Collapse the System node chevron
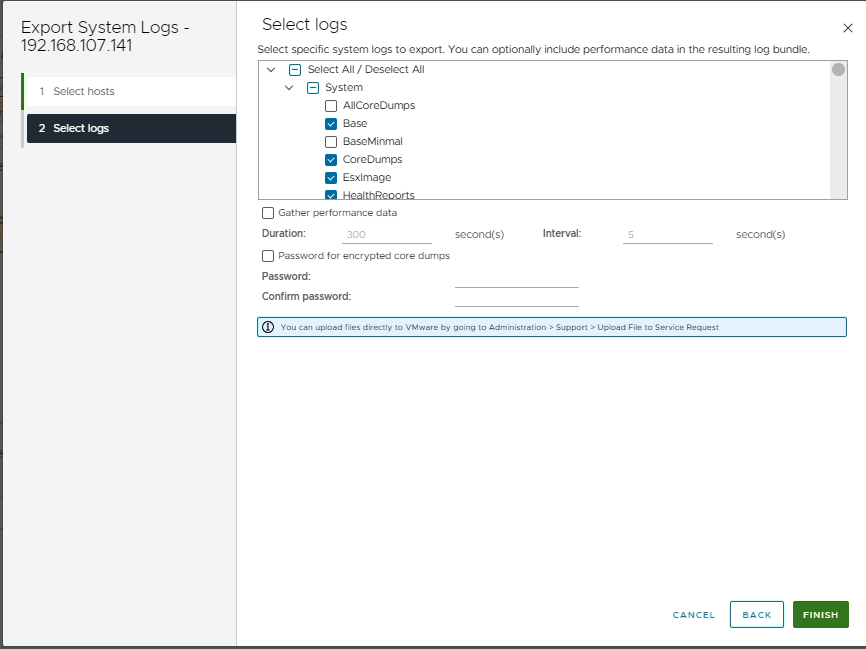Viewport: 866px width, 649px height. [x=289, y=88]
